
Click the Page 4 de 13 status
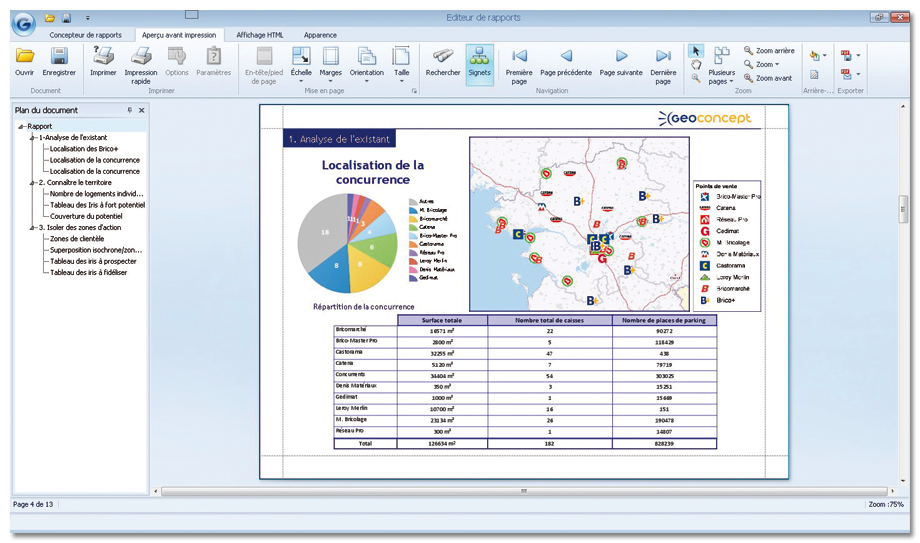pos(33,505)
